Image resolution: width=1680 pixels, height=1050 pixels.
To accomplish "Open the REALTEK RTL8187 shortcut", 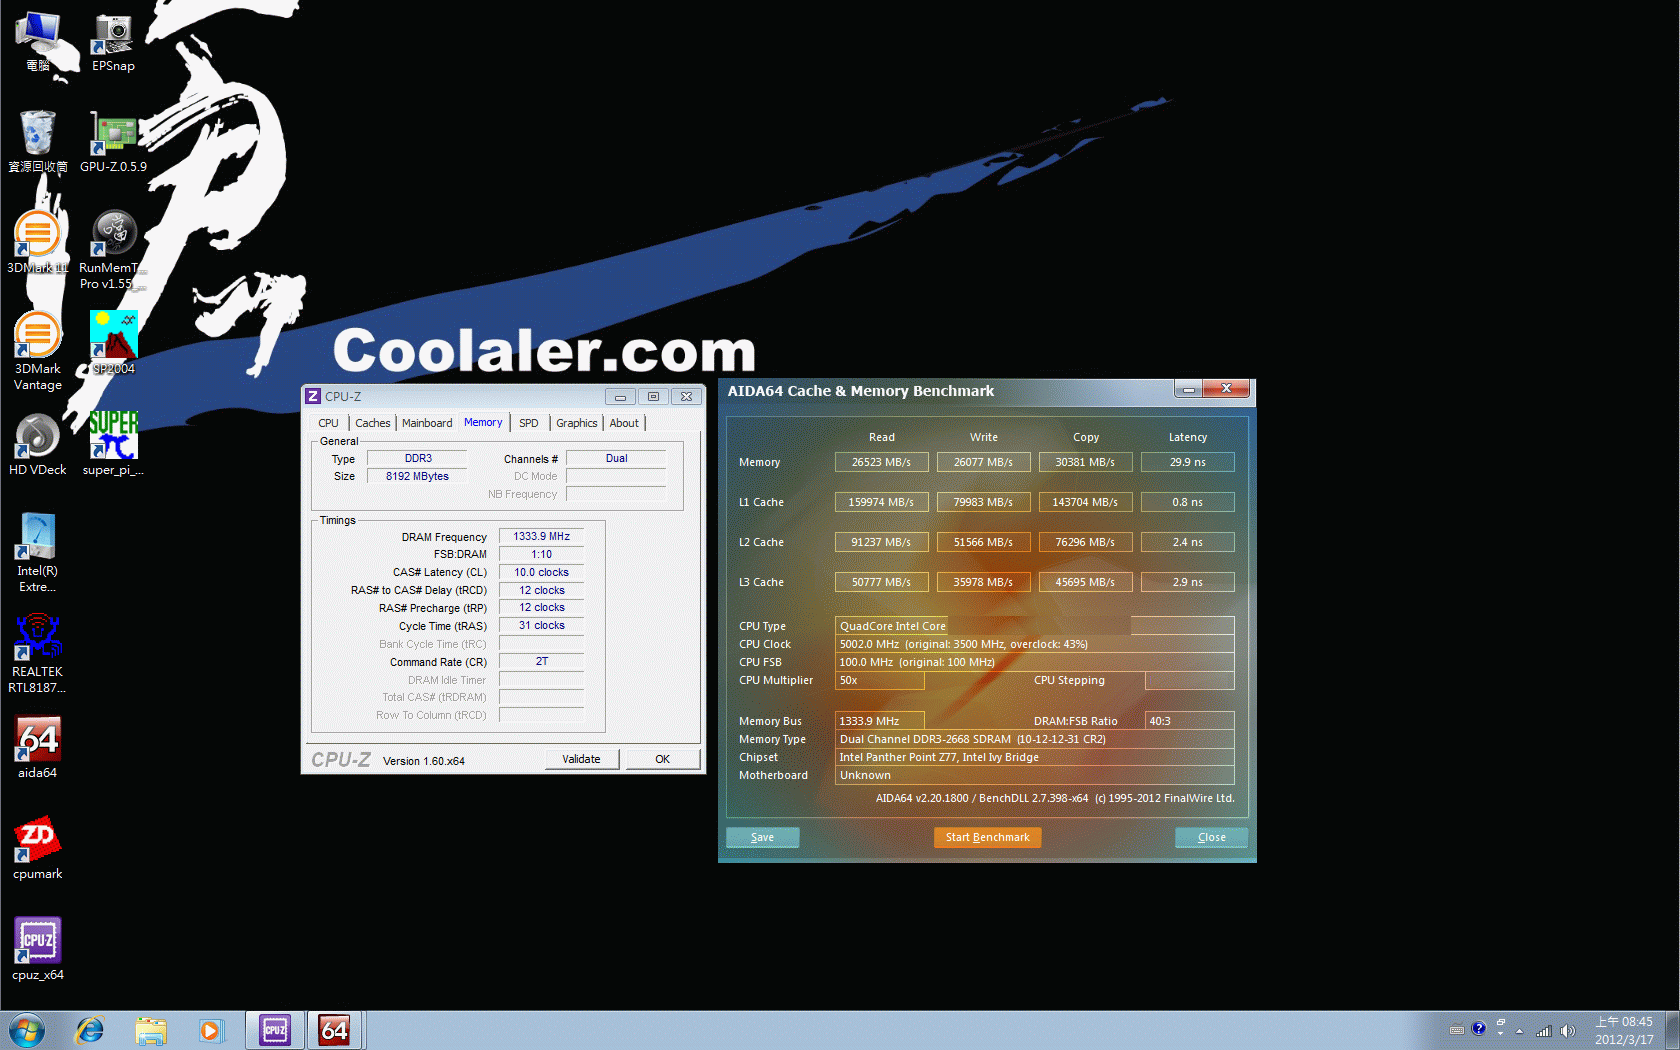I will coord(38,653).
